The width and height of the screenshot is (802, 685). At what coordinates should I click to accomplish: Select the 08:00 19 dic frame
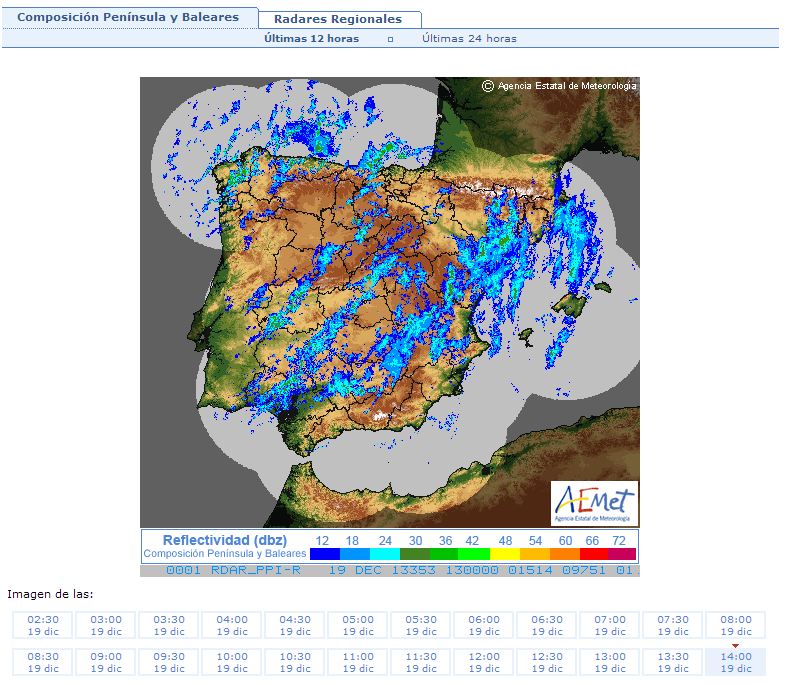tap(736, 625)
